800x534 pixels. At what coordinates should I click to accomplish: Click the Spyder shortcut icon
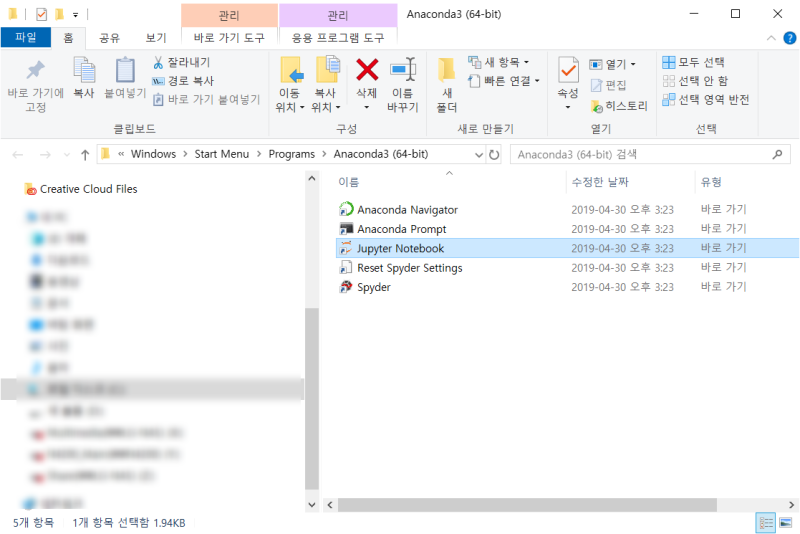pyautogui.click(x=346, y=287)
